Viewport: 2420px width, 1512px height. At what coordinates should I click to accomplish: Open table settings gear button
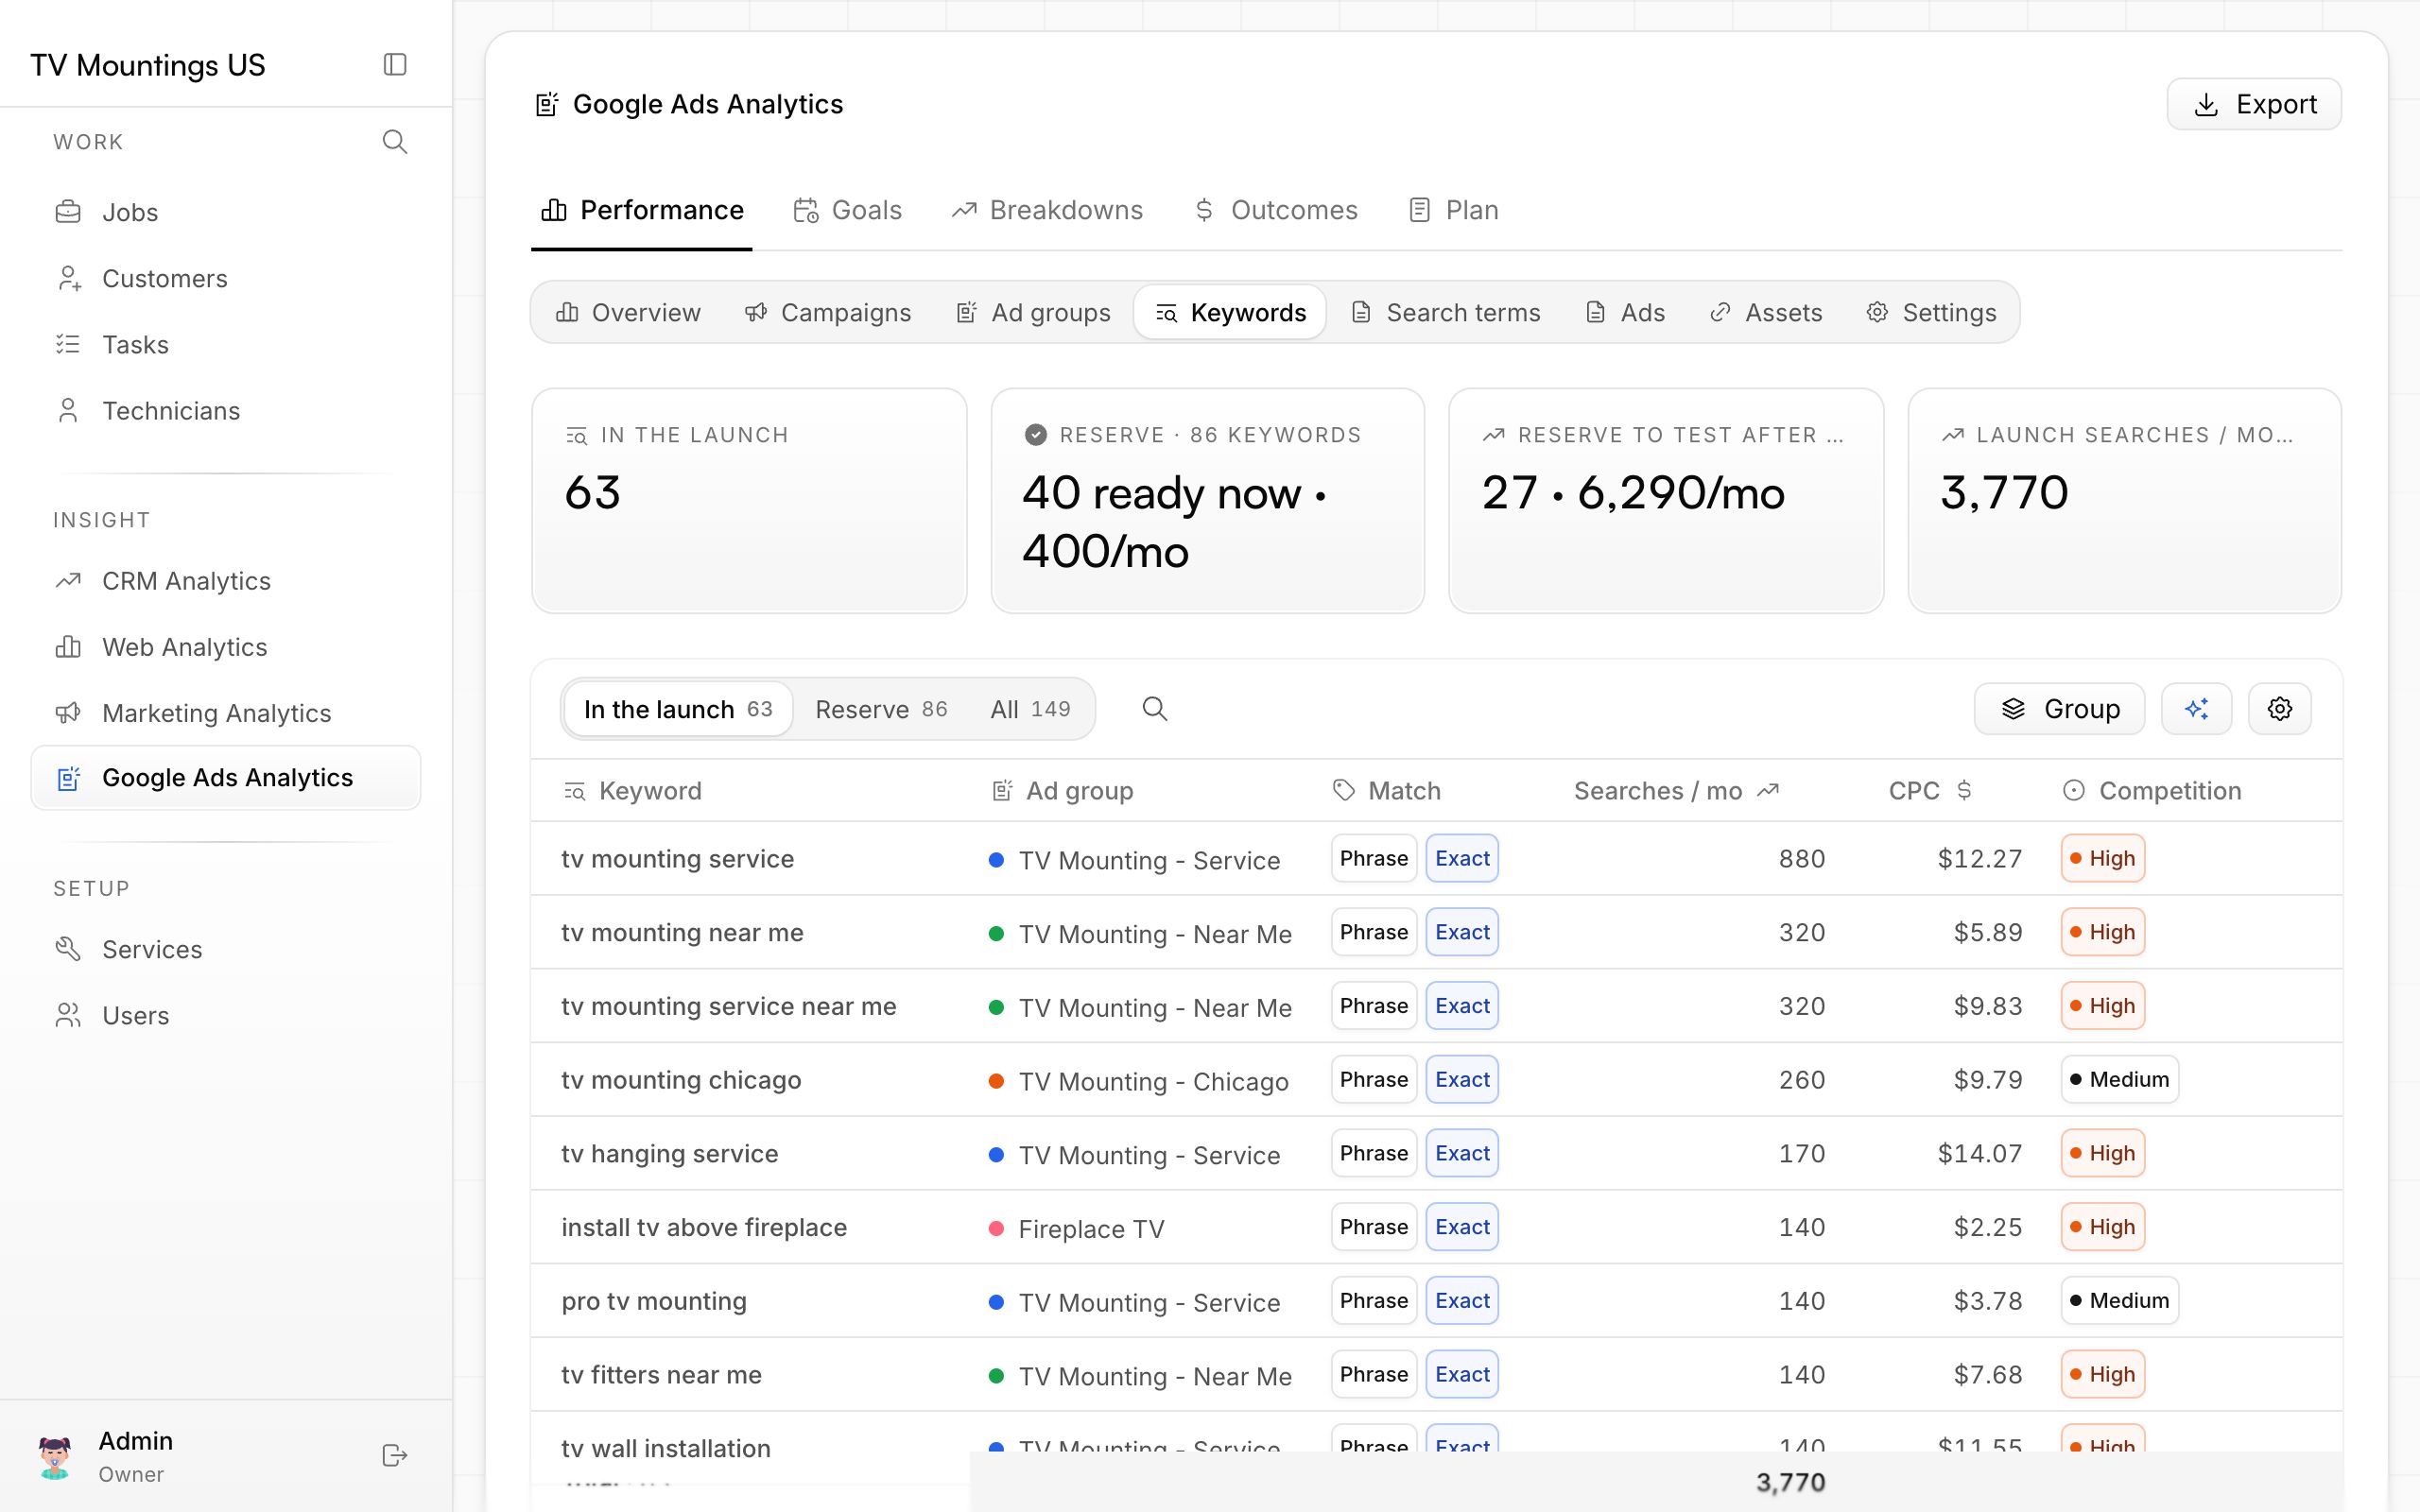pyautogui.click(x=2280, y=709)
